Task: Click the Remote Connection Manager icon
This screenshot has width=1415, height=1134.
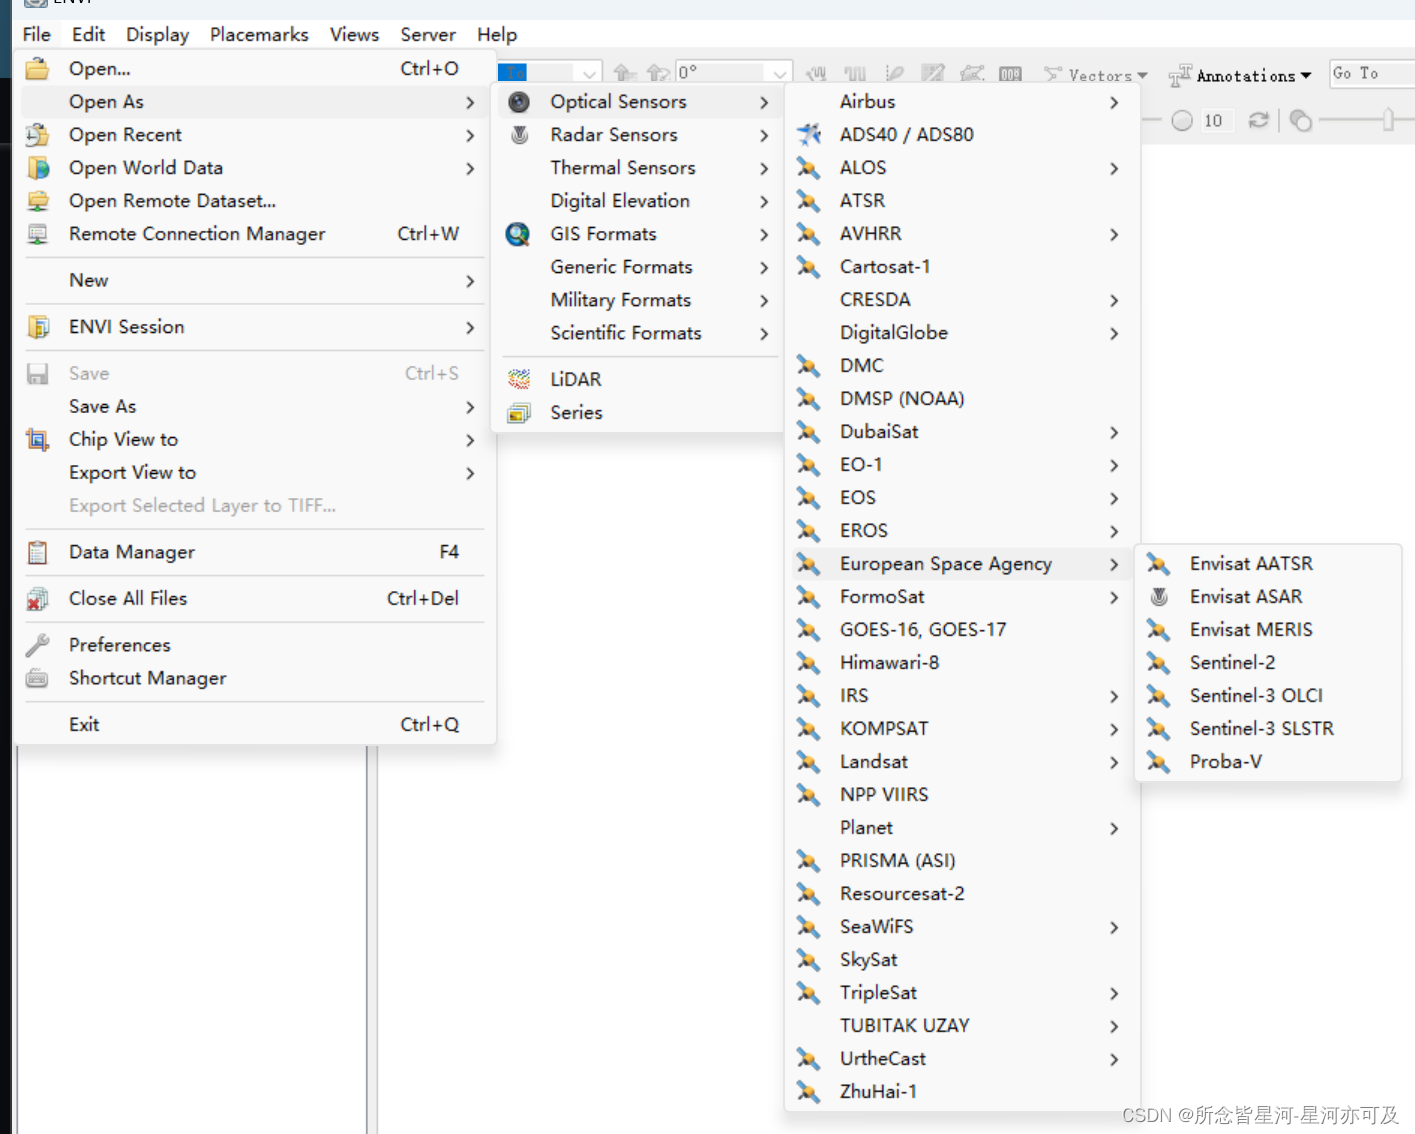Action: [37, 234]
